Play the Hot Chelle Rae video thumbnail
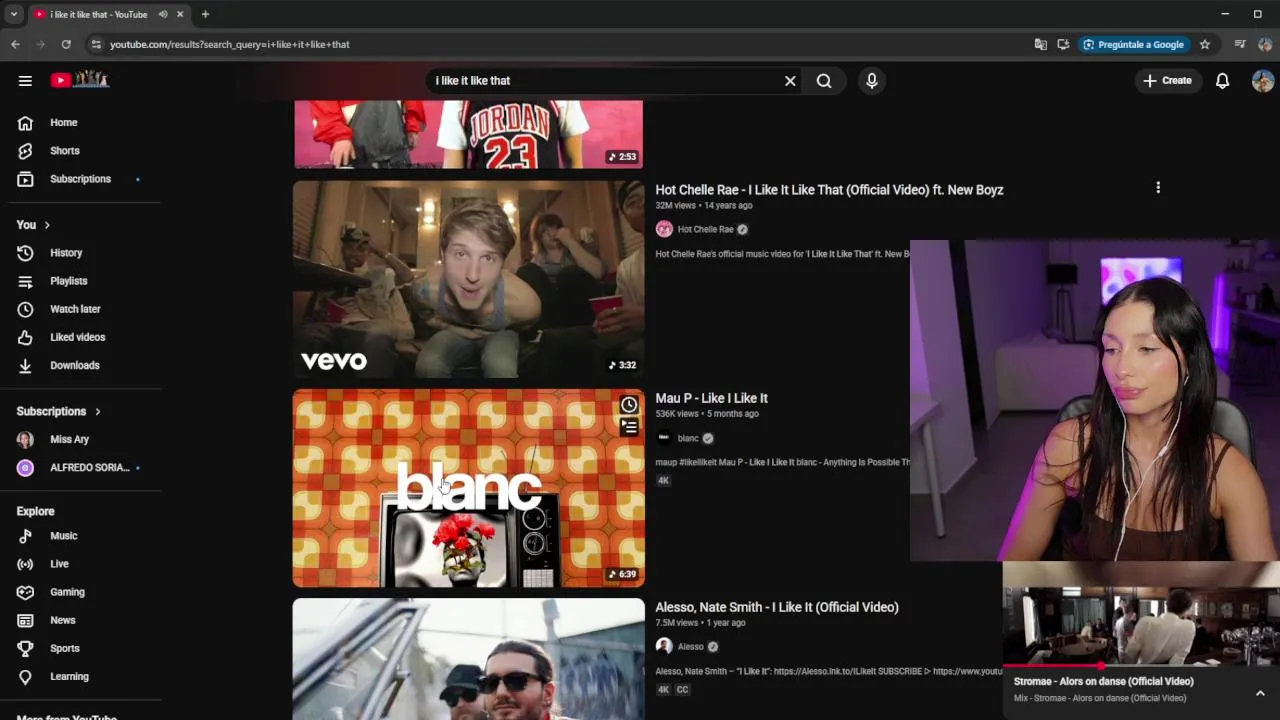 468,279
